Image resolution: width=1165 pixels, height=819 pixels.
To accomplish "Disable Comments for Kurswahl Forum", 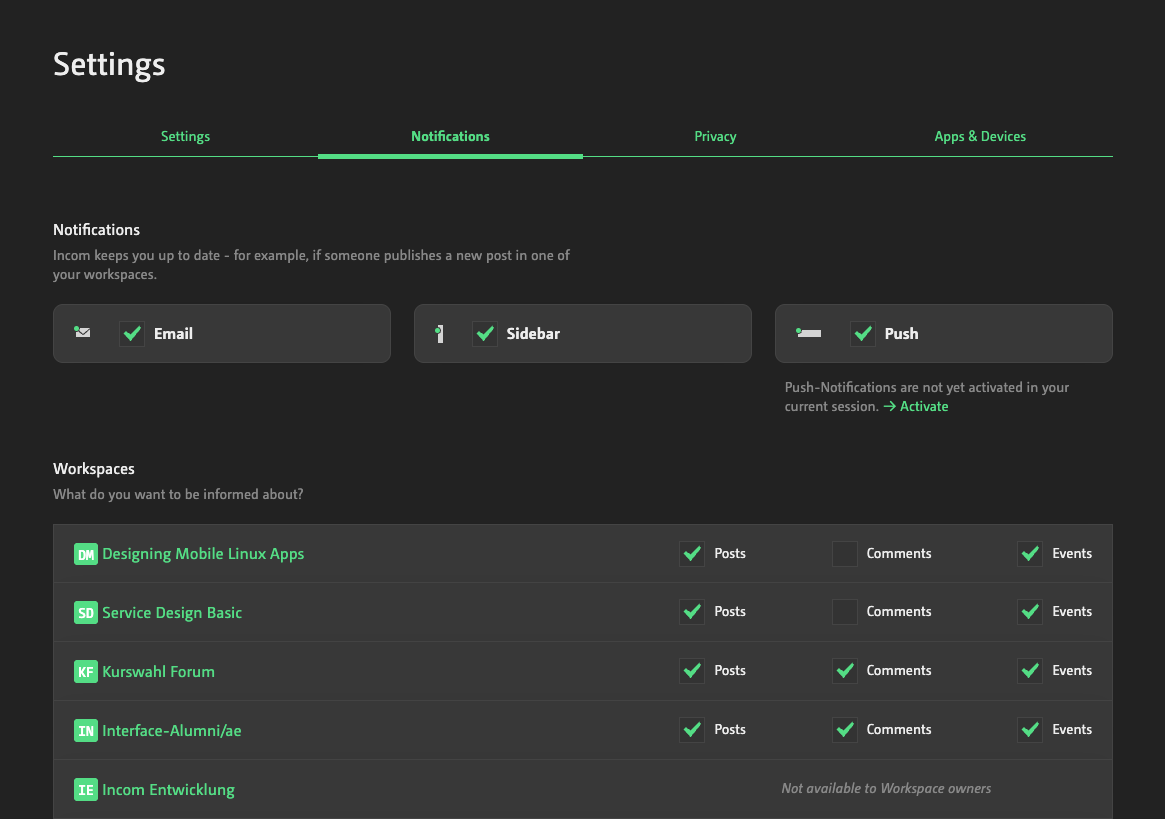I will click(x=845, y=670).
